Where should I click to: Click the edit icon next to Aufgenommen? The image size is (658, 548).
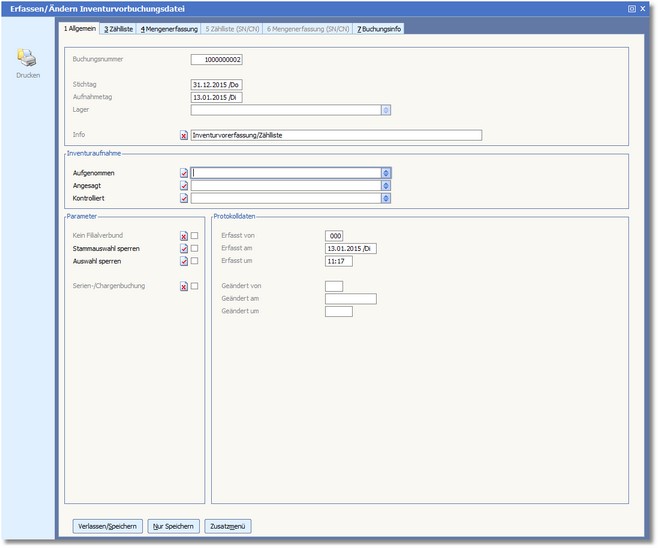pyautogui.click(x=184, y=173)
